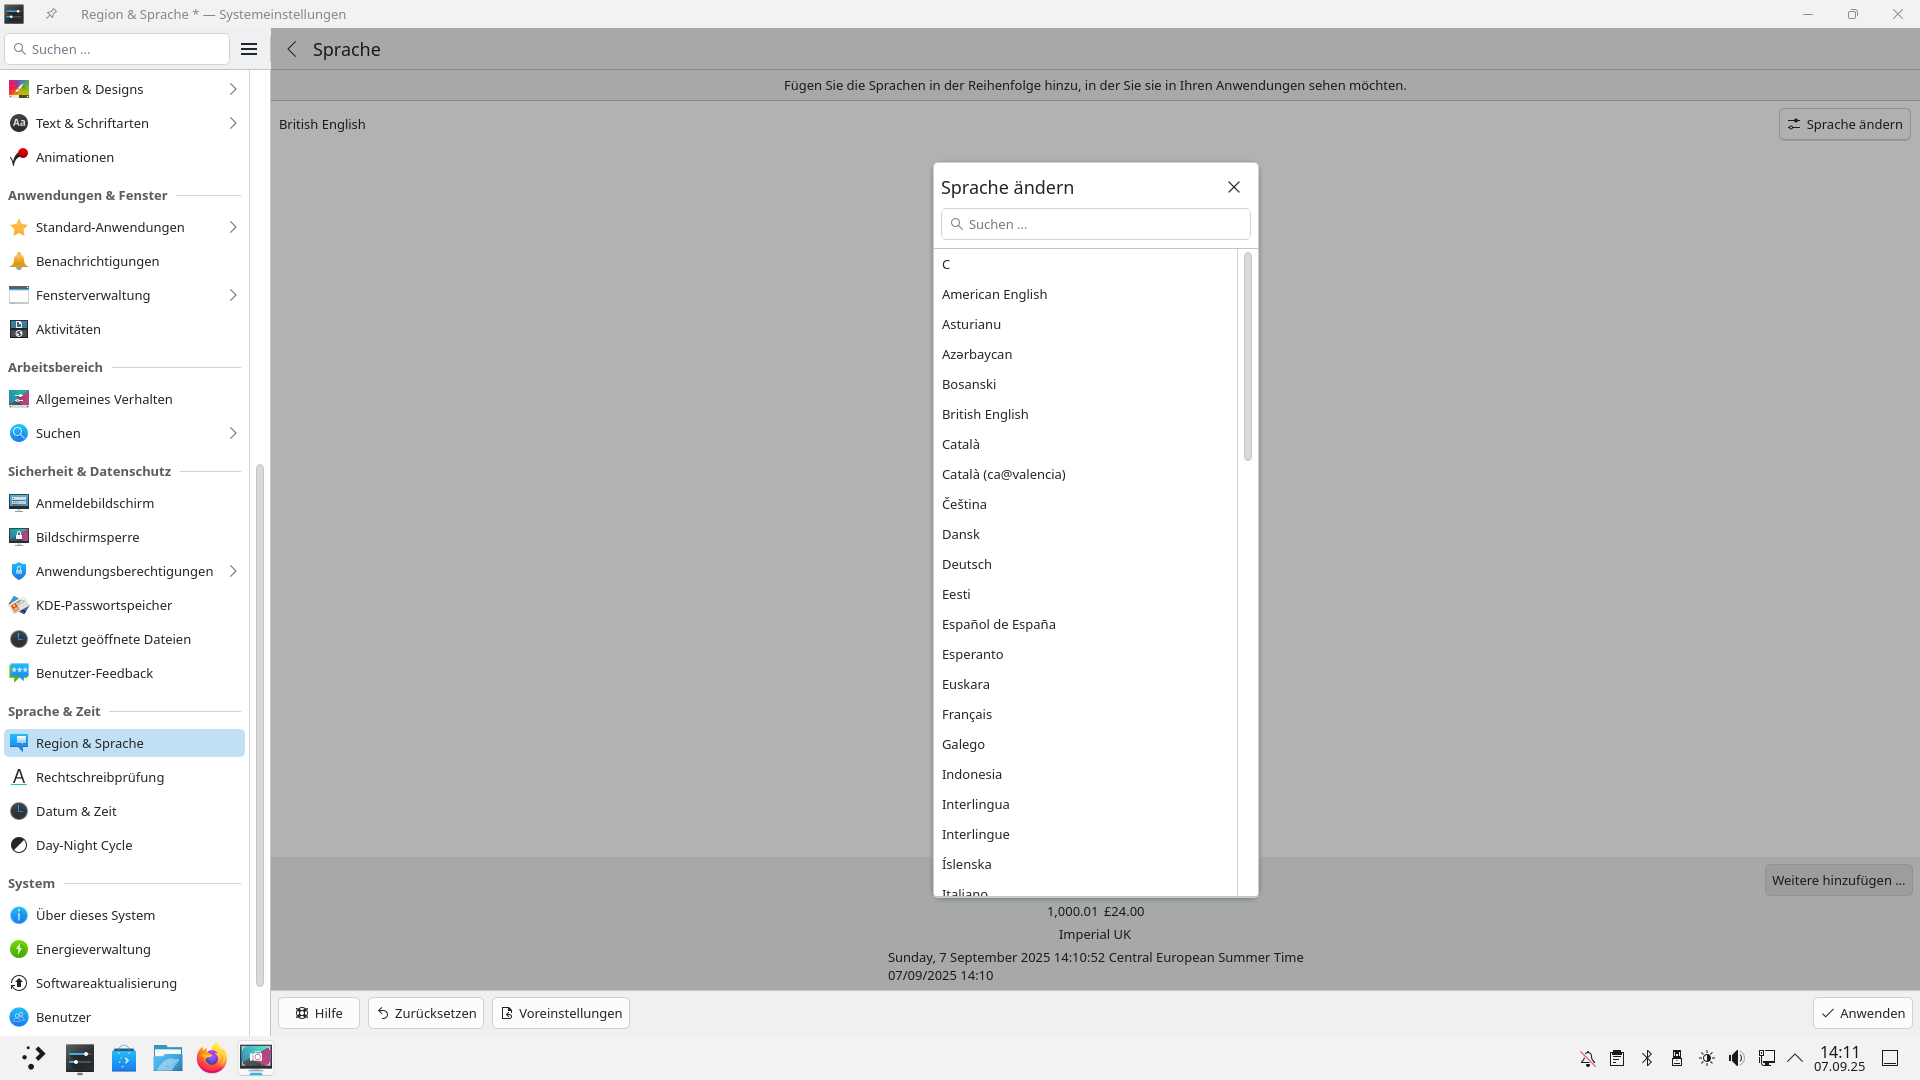
Task: Click the Sprache ändern button at top right
Action: pos(1844,124)
